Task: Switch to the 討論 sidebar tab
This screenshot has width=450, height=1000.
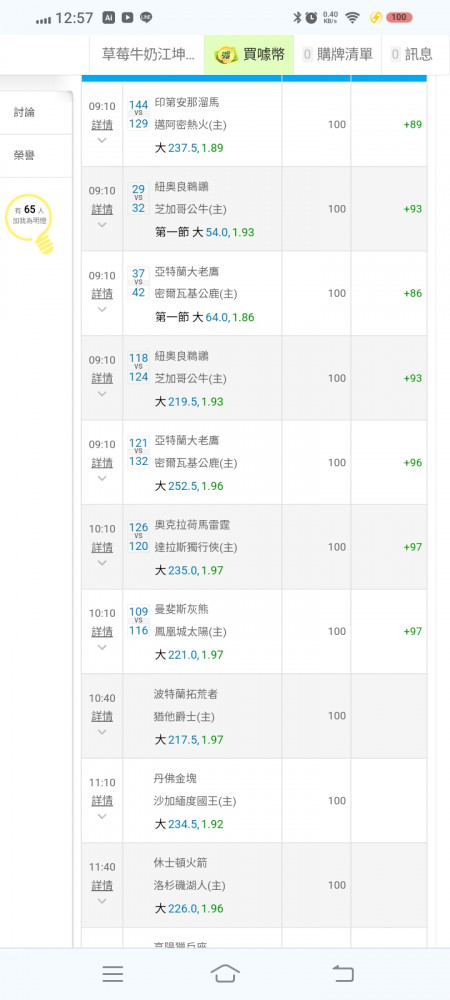Action: pos(36,113)
